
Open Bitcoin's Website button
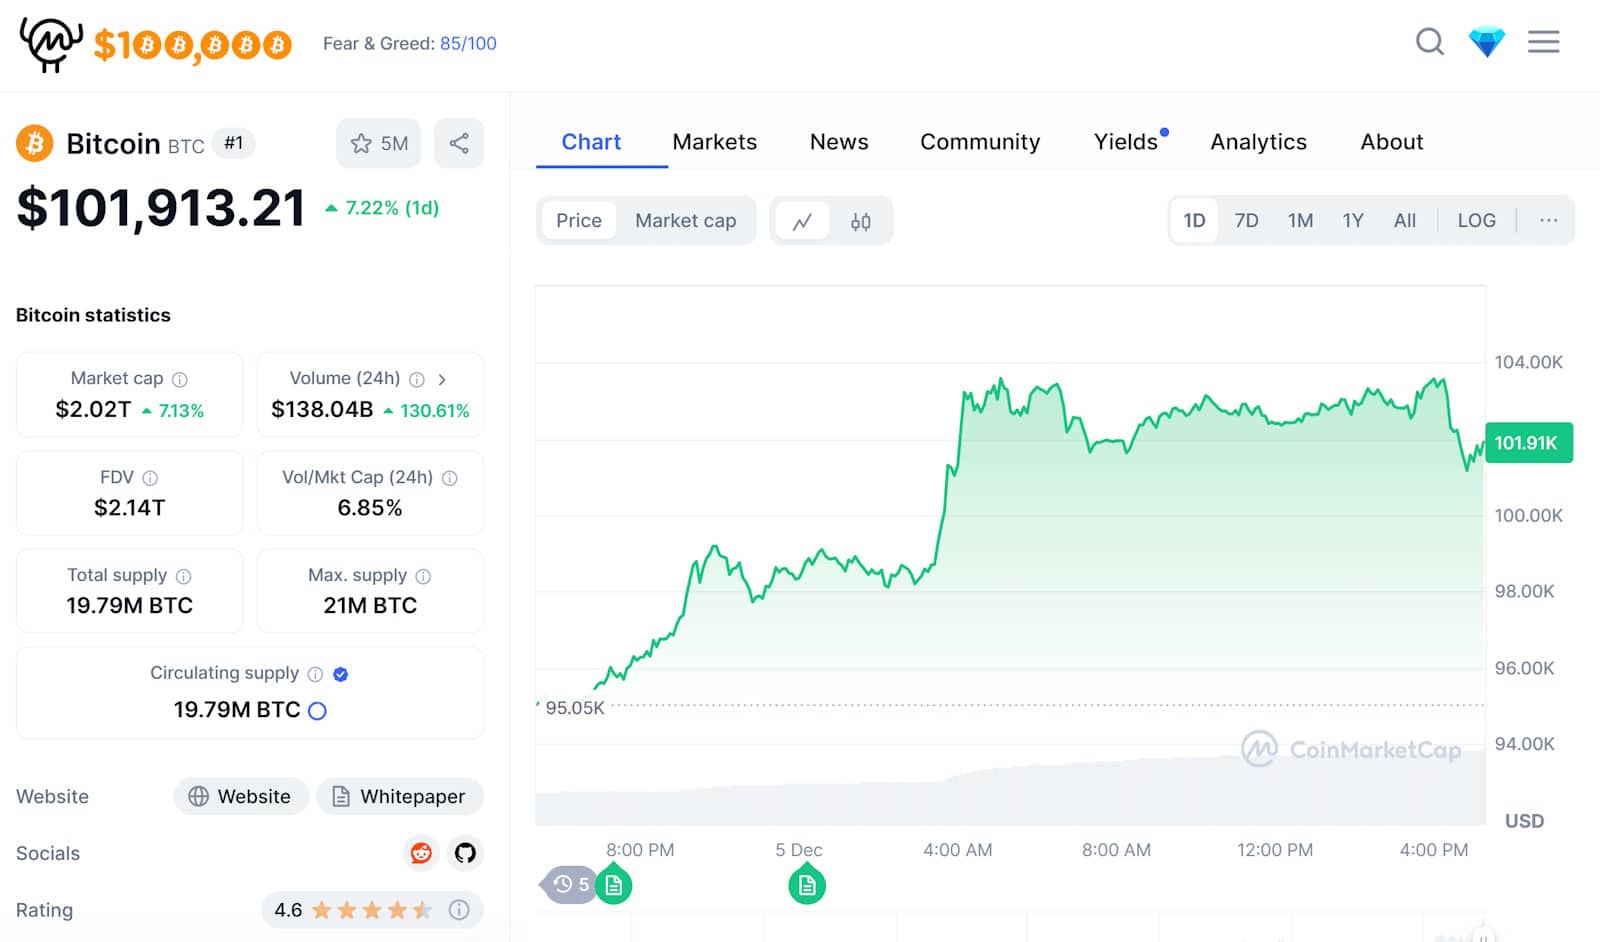240,796
